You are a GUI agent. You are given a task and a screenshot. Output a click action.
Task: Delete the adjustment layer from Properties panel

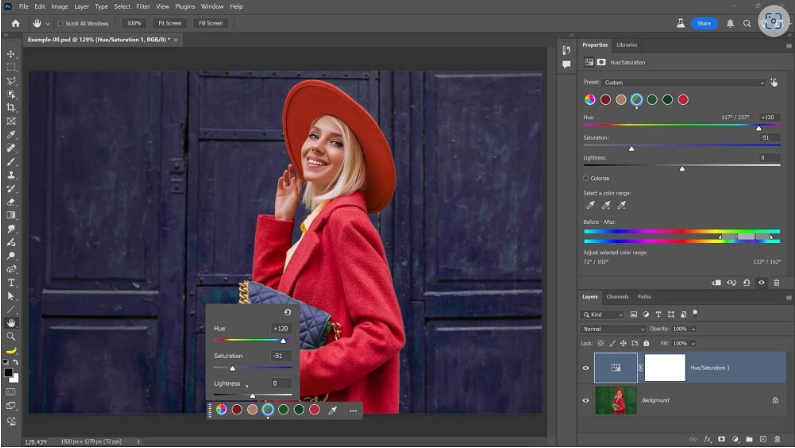point(776,283)
